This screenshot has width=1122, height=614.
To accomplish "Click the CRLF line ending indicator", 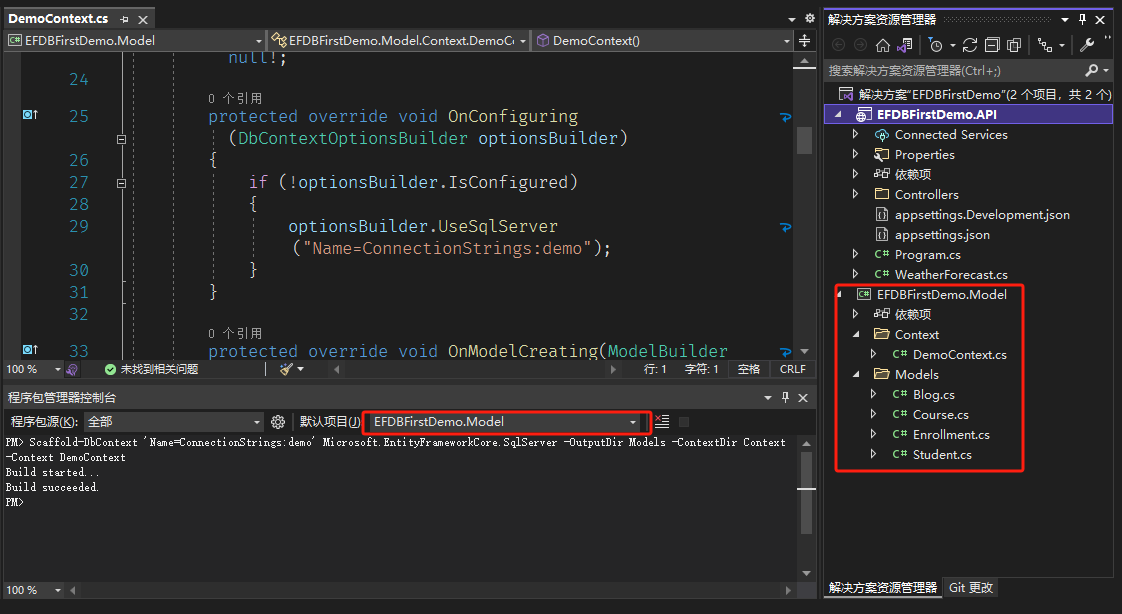I will pyautogui.click(x=792, y=369).
